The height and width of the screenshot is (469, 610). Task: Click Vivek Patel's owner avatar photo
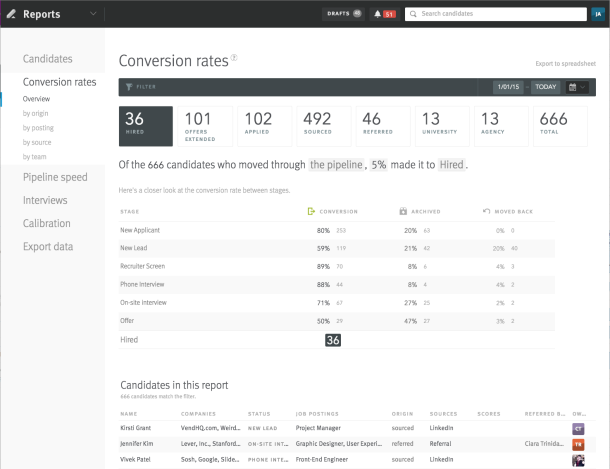(578, 461)
